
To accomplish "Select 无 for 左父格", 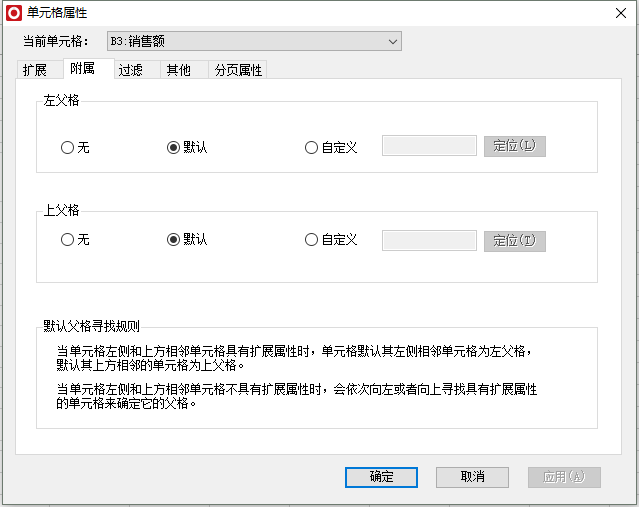I will click(x=75, y=147).
